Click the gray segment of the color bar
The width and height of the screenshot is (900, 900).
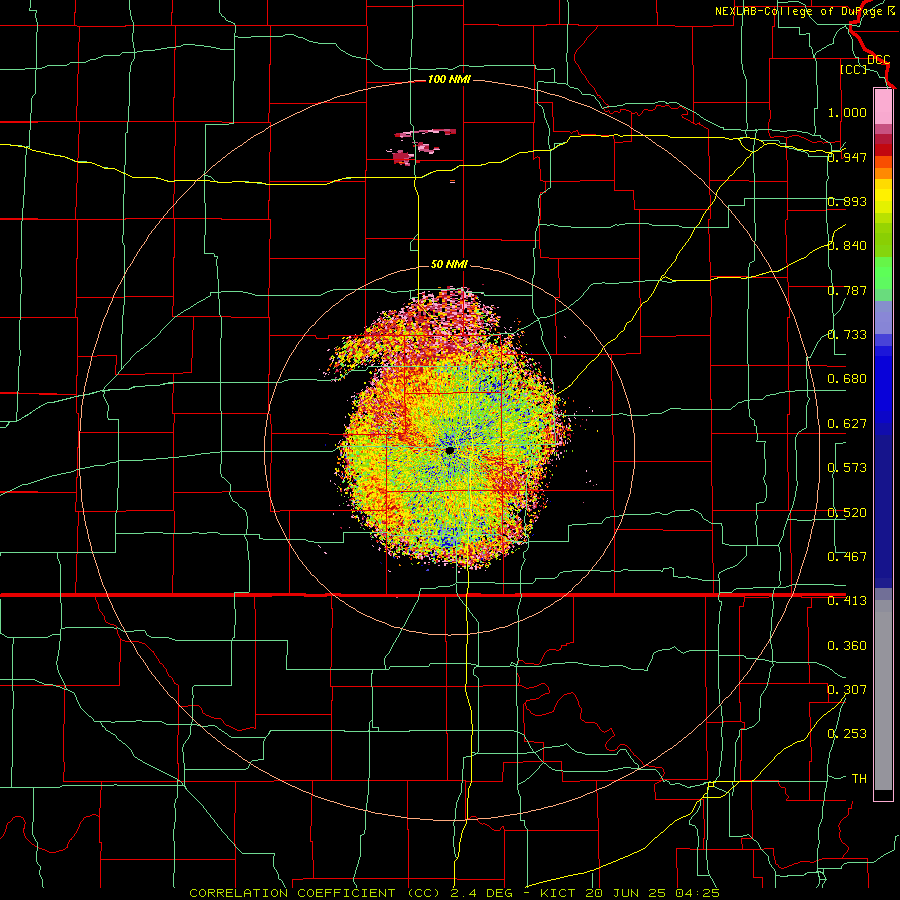point(883,695)
